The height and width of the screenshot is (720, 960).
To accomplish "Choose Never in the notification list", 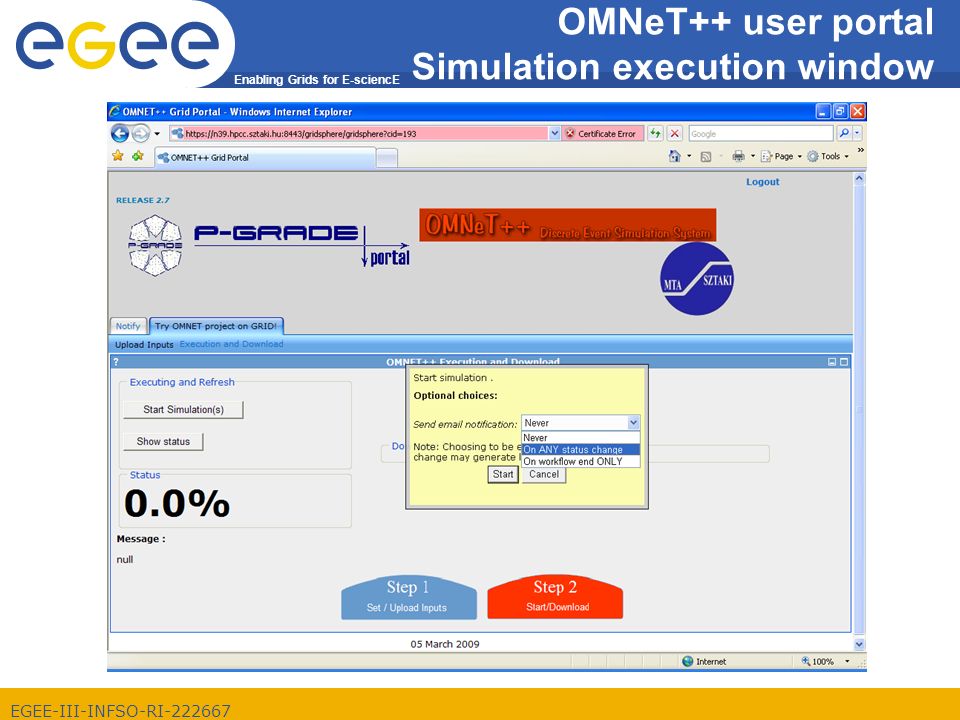I will [x=580, y=438].
